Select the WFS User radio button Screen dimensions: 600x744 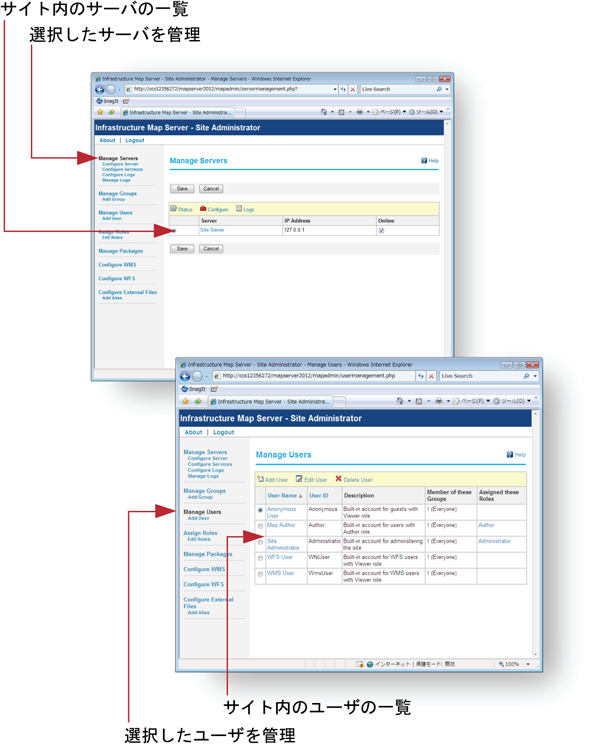point(260,558)
